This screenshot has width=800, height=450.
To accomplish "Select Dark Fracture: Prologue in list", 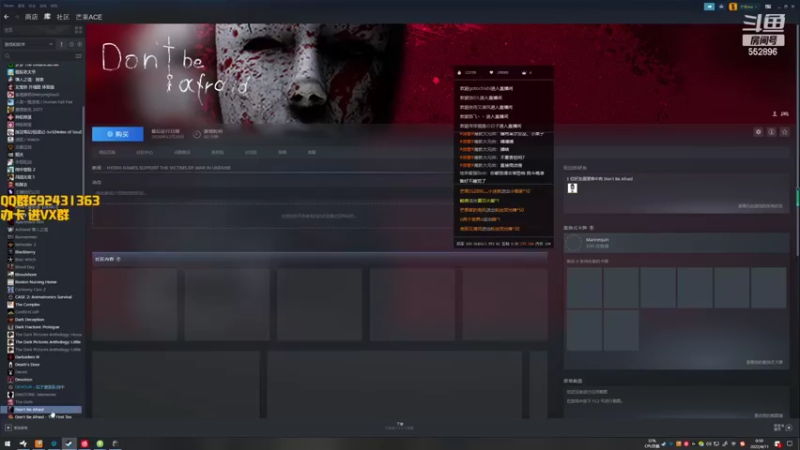I will point(37,327).
